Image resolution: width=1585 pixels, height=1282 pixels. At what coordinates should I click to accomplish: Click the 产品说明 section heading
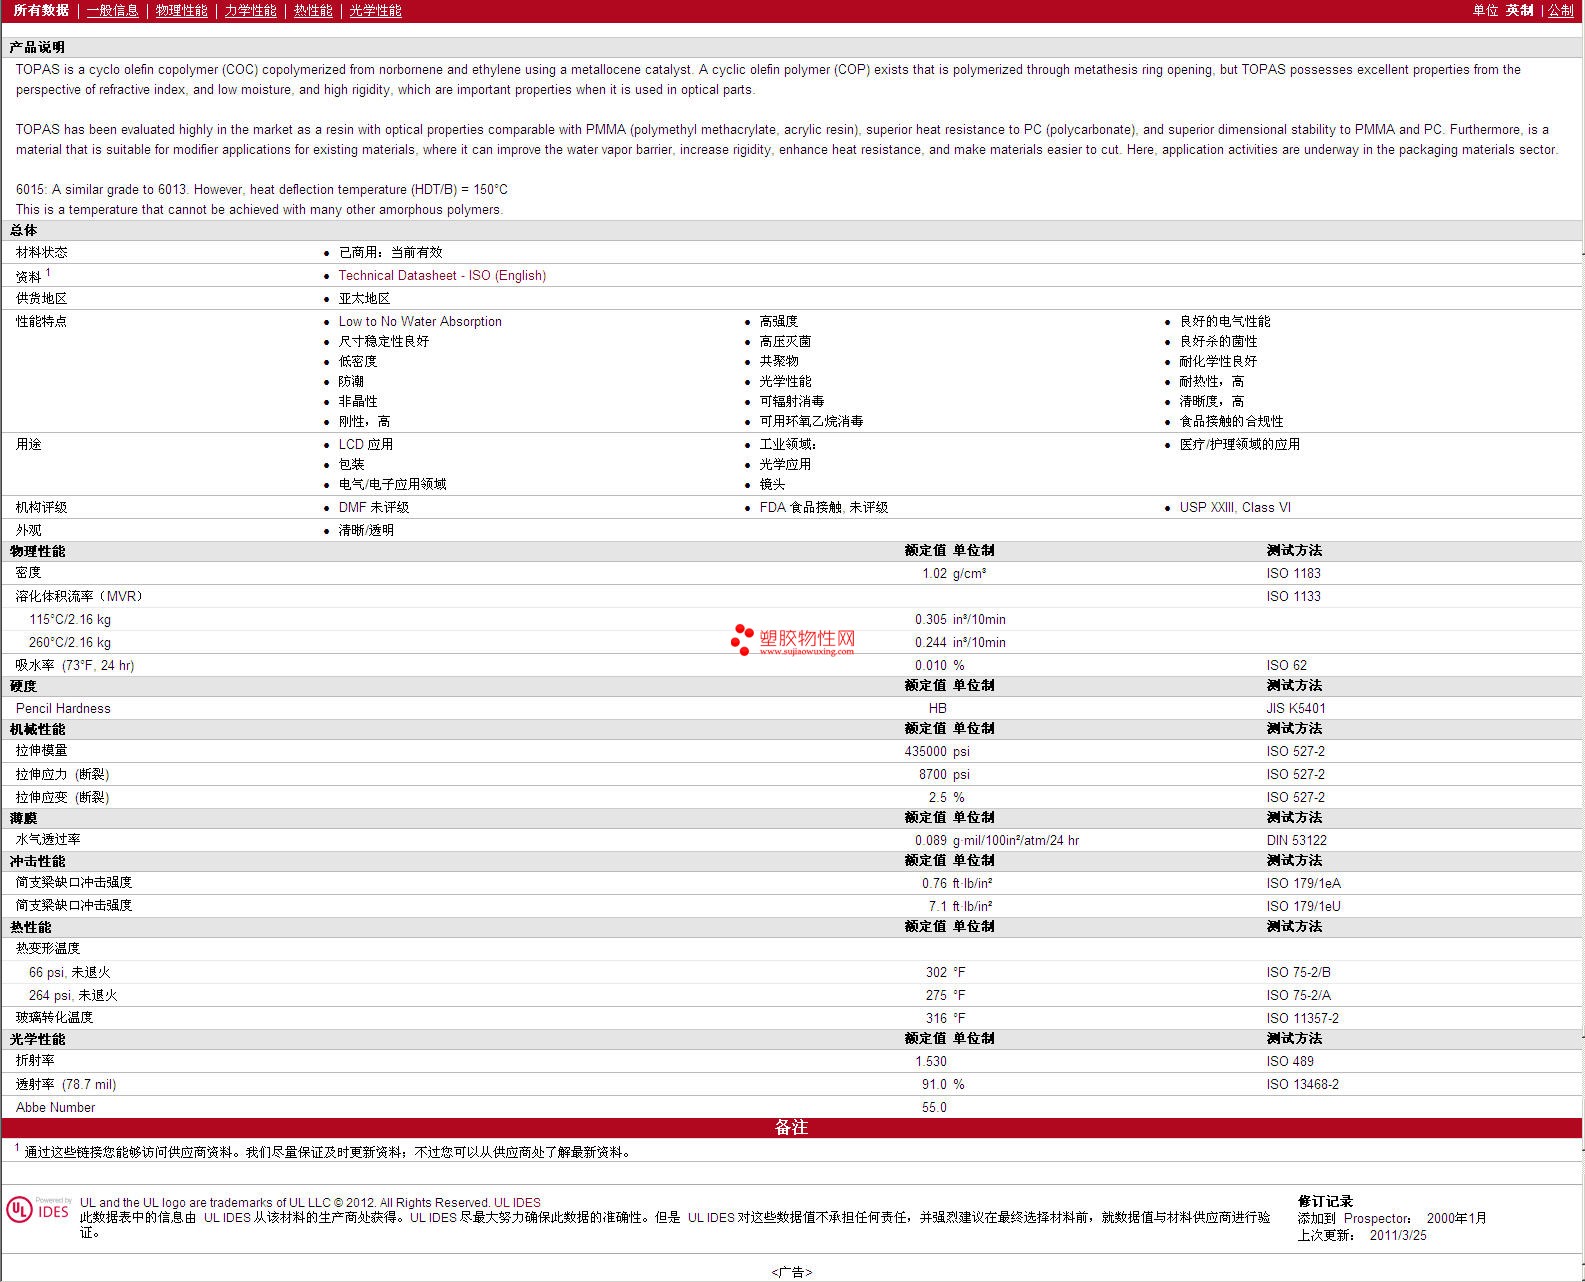(x=37, y=47)
